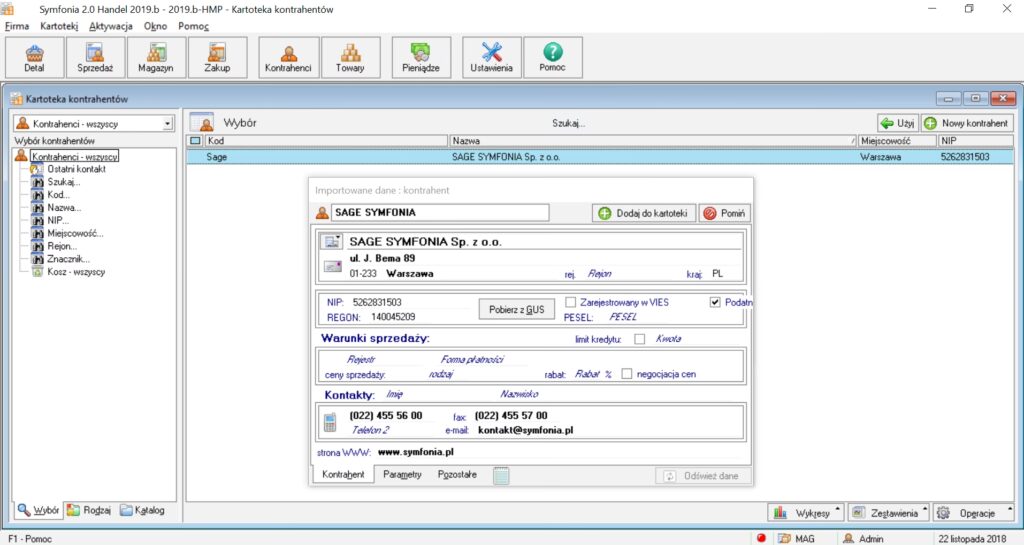Viewport: 1024px width, 545px height.
Task: Click the Towary toolbar icon
Action: [x=350, y=58]
